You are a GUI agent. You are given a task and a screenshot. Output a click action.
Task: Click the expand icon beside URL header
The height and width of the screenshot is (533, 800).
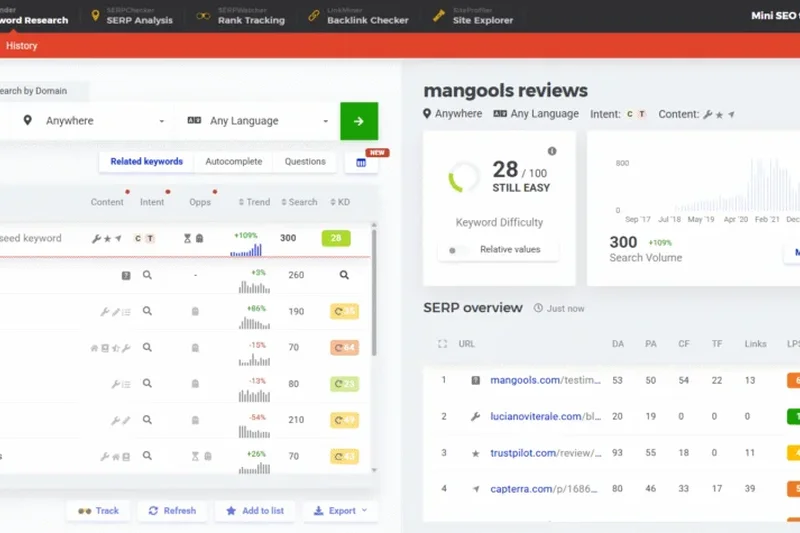(x=442, y=344)
